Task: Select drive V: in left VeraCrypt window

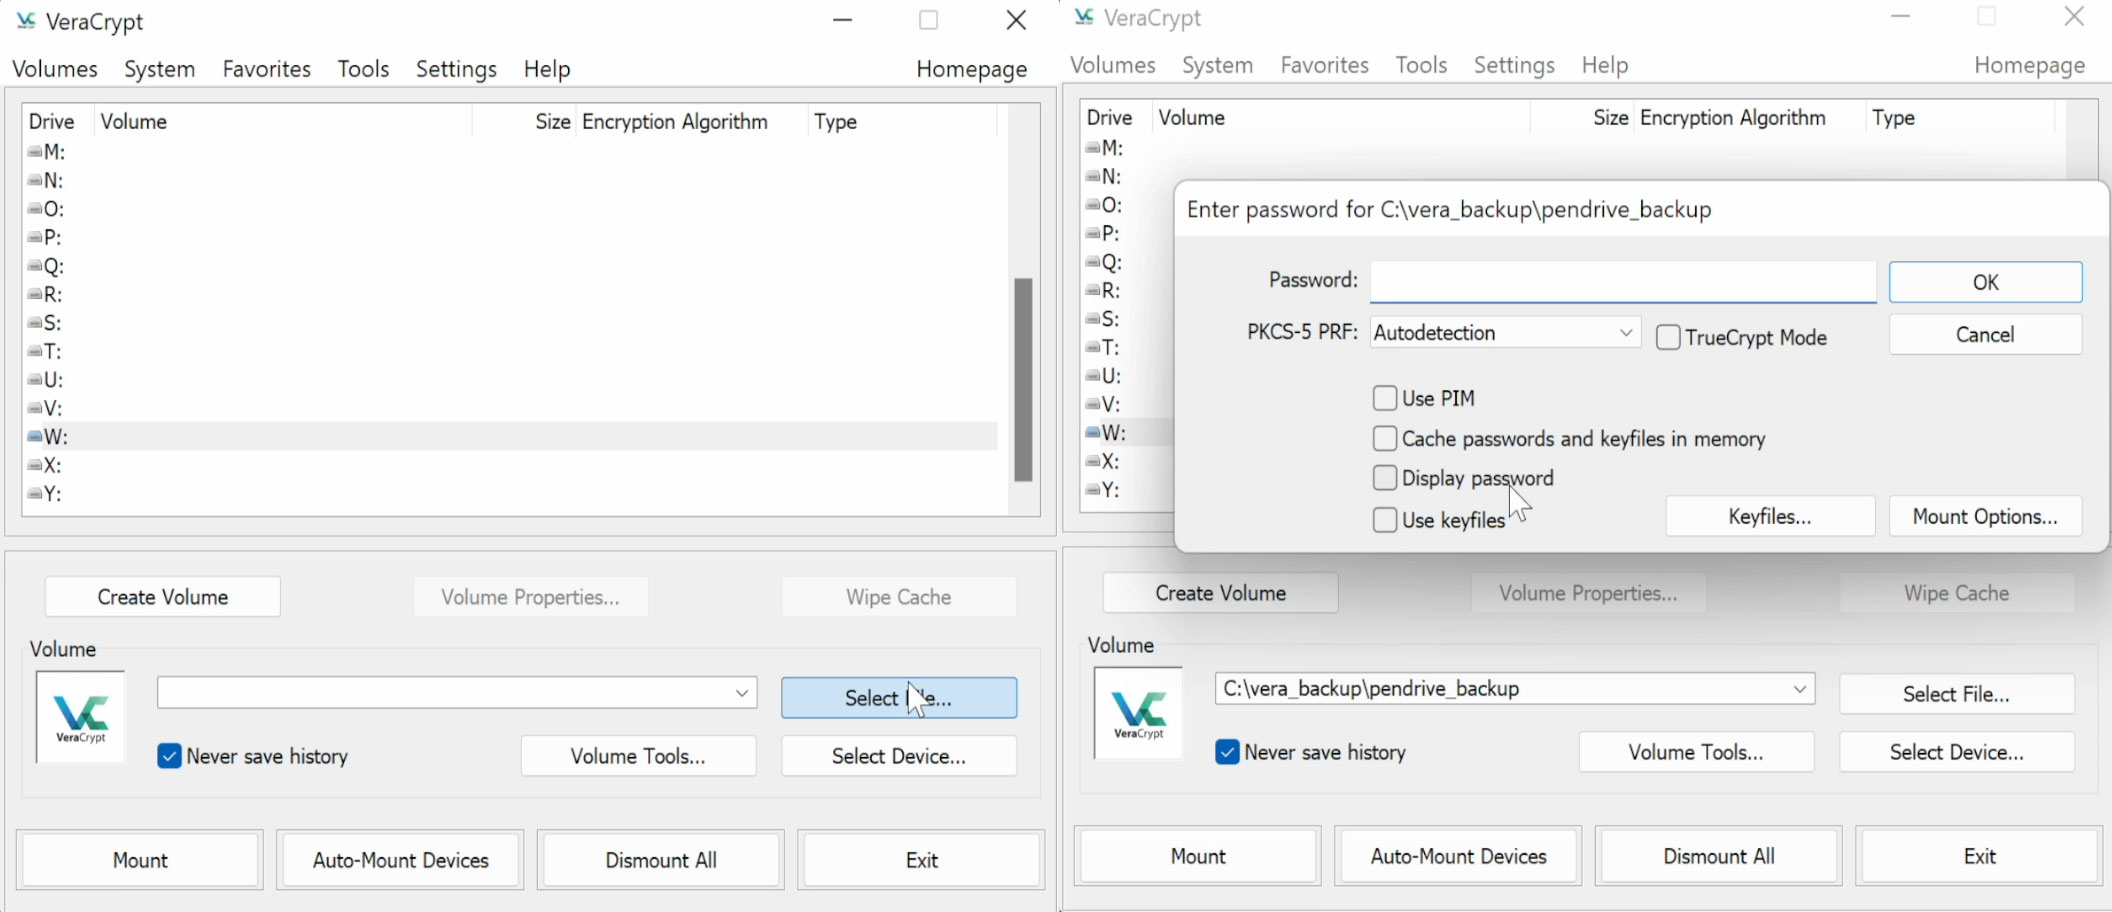Action: pos(46,409)
